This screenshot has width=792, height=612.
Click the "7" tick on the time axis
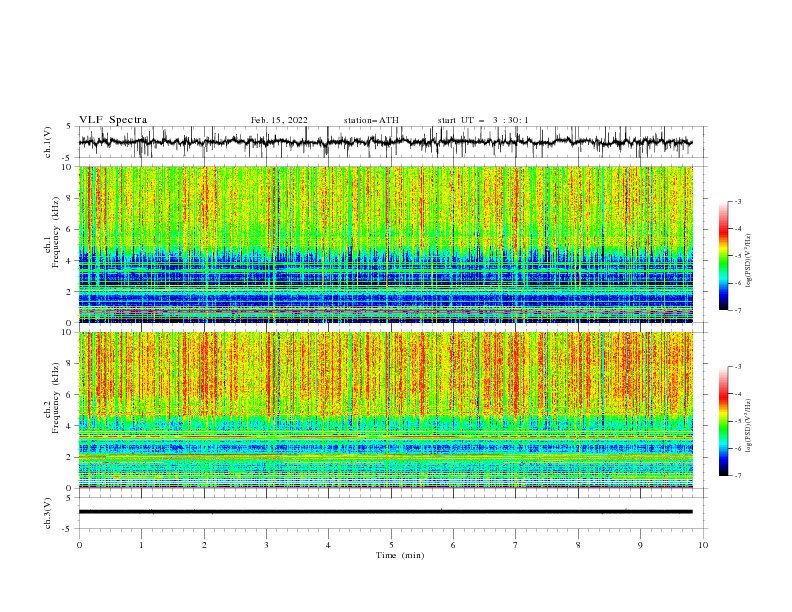coord(516,545)
